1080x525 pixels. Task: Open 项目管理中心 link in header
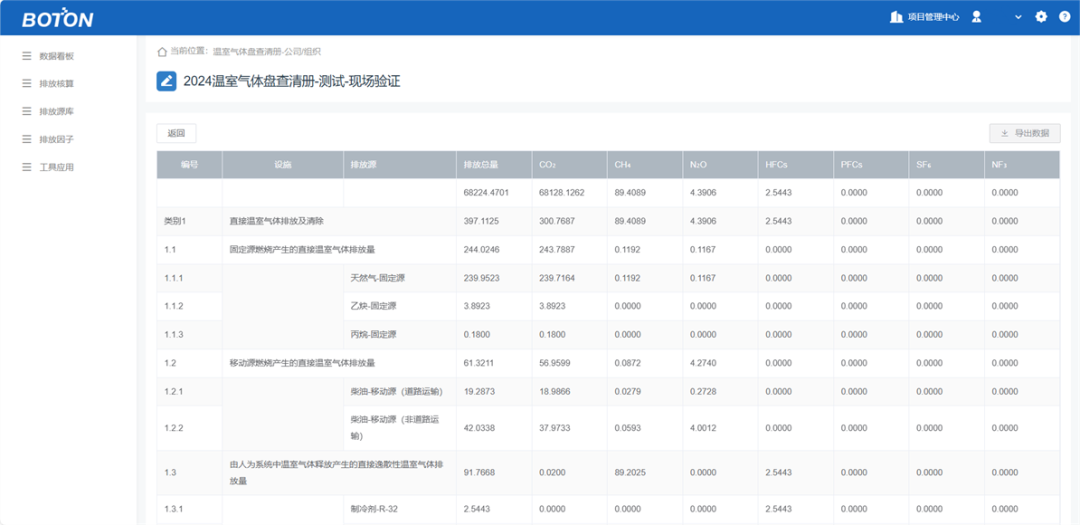coord(933,17)
